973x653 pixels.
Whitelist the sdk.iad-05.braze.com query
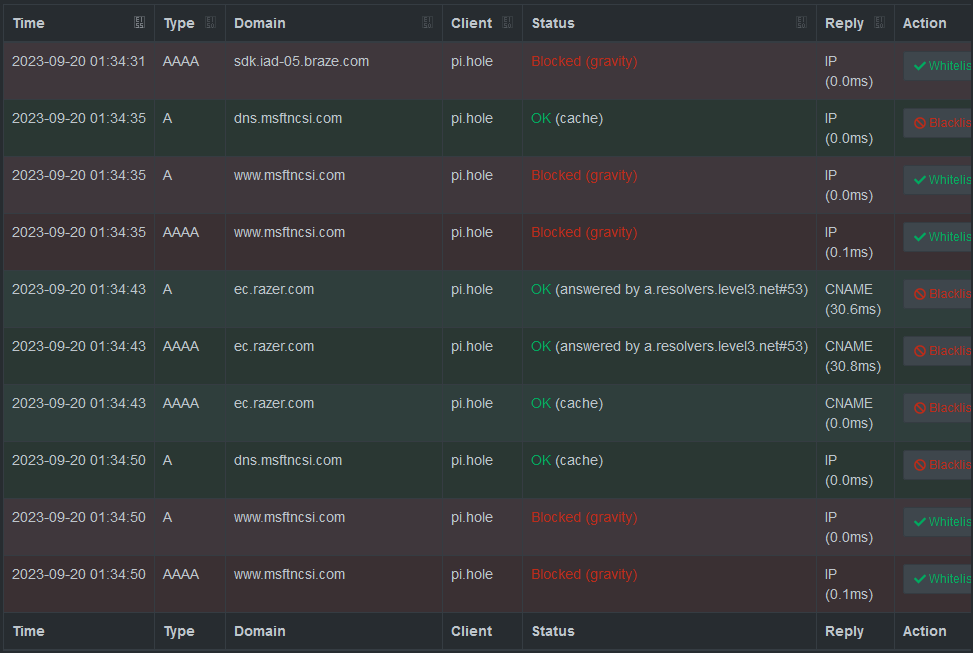[x=938, y=66]
